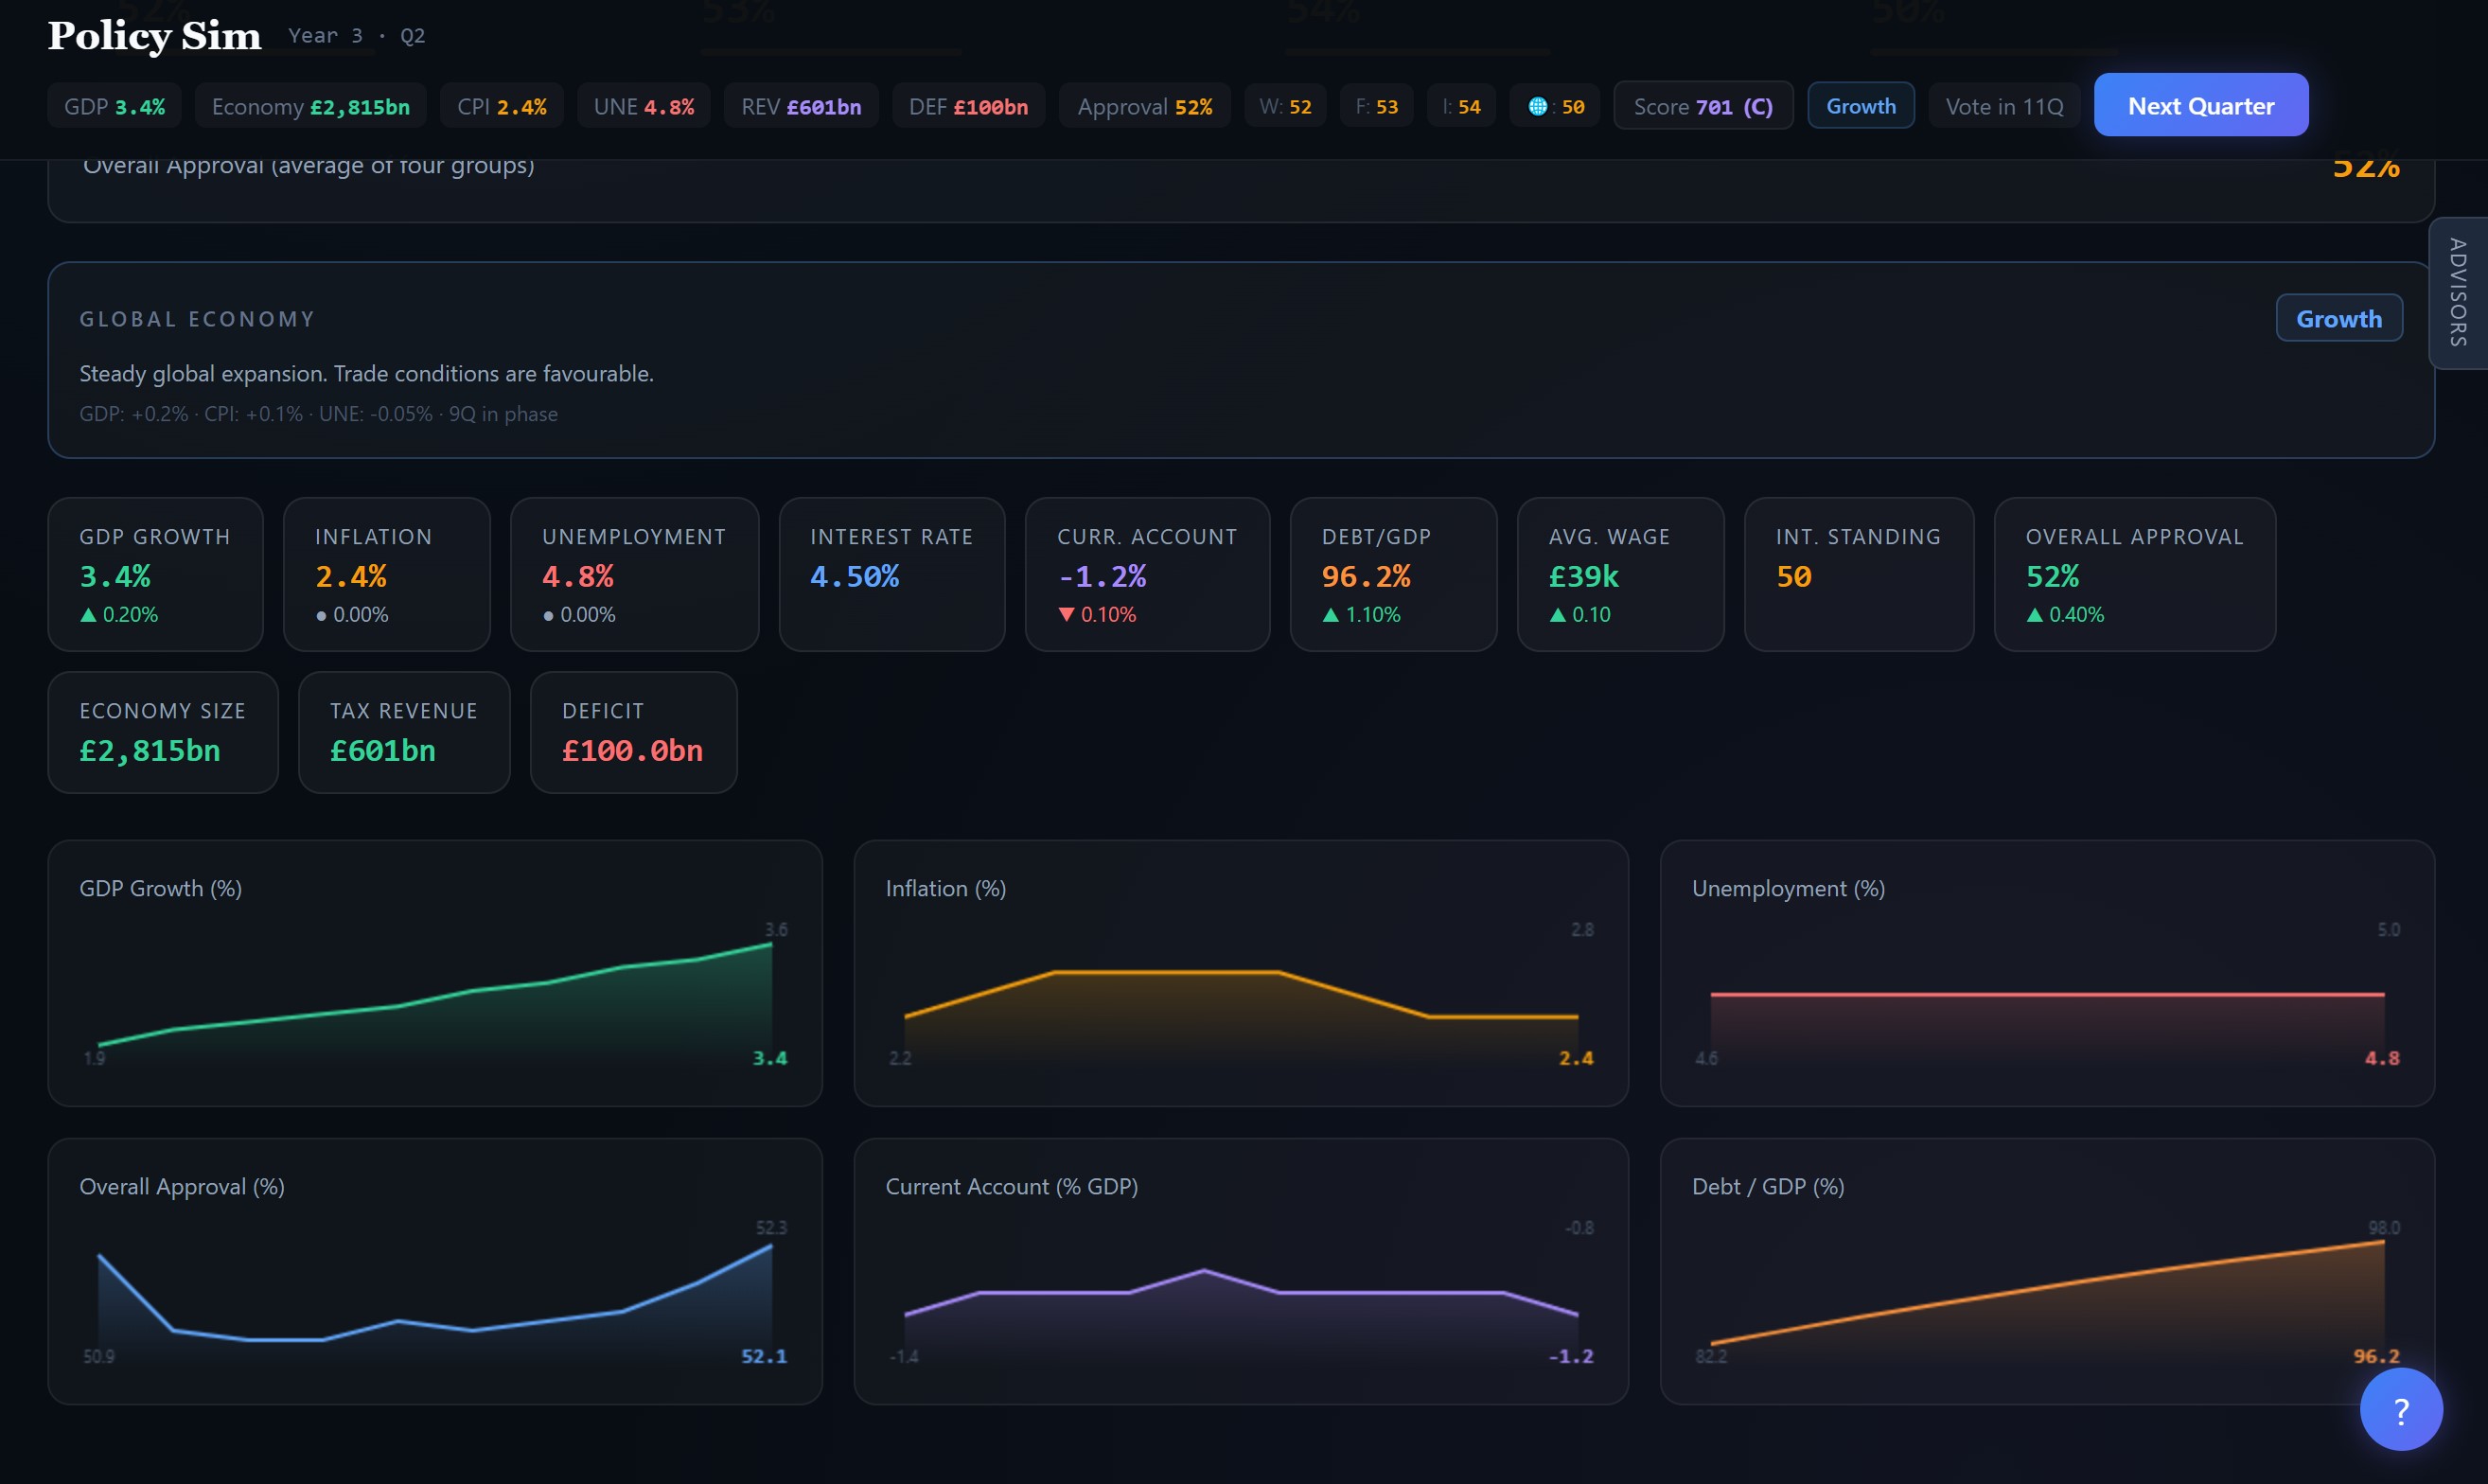The height and width of the screenshot is (1484, 2488).
Task: Click the Policy Sim title logo
Action: click(x=154, y=36)
